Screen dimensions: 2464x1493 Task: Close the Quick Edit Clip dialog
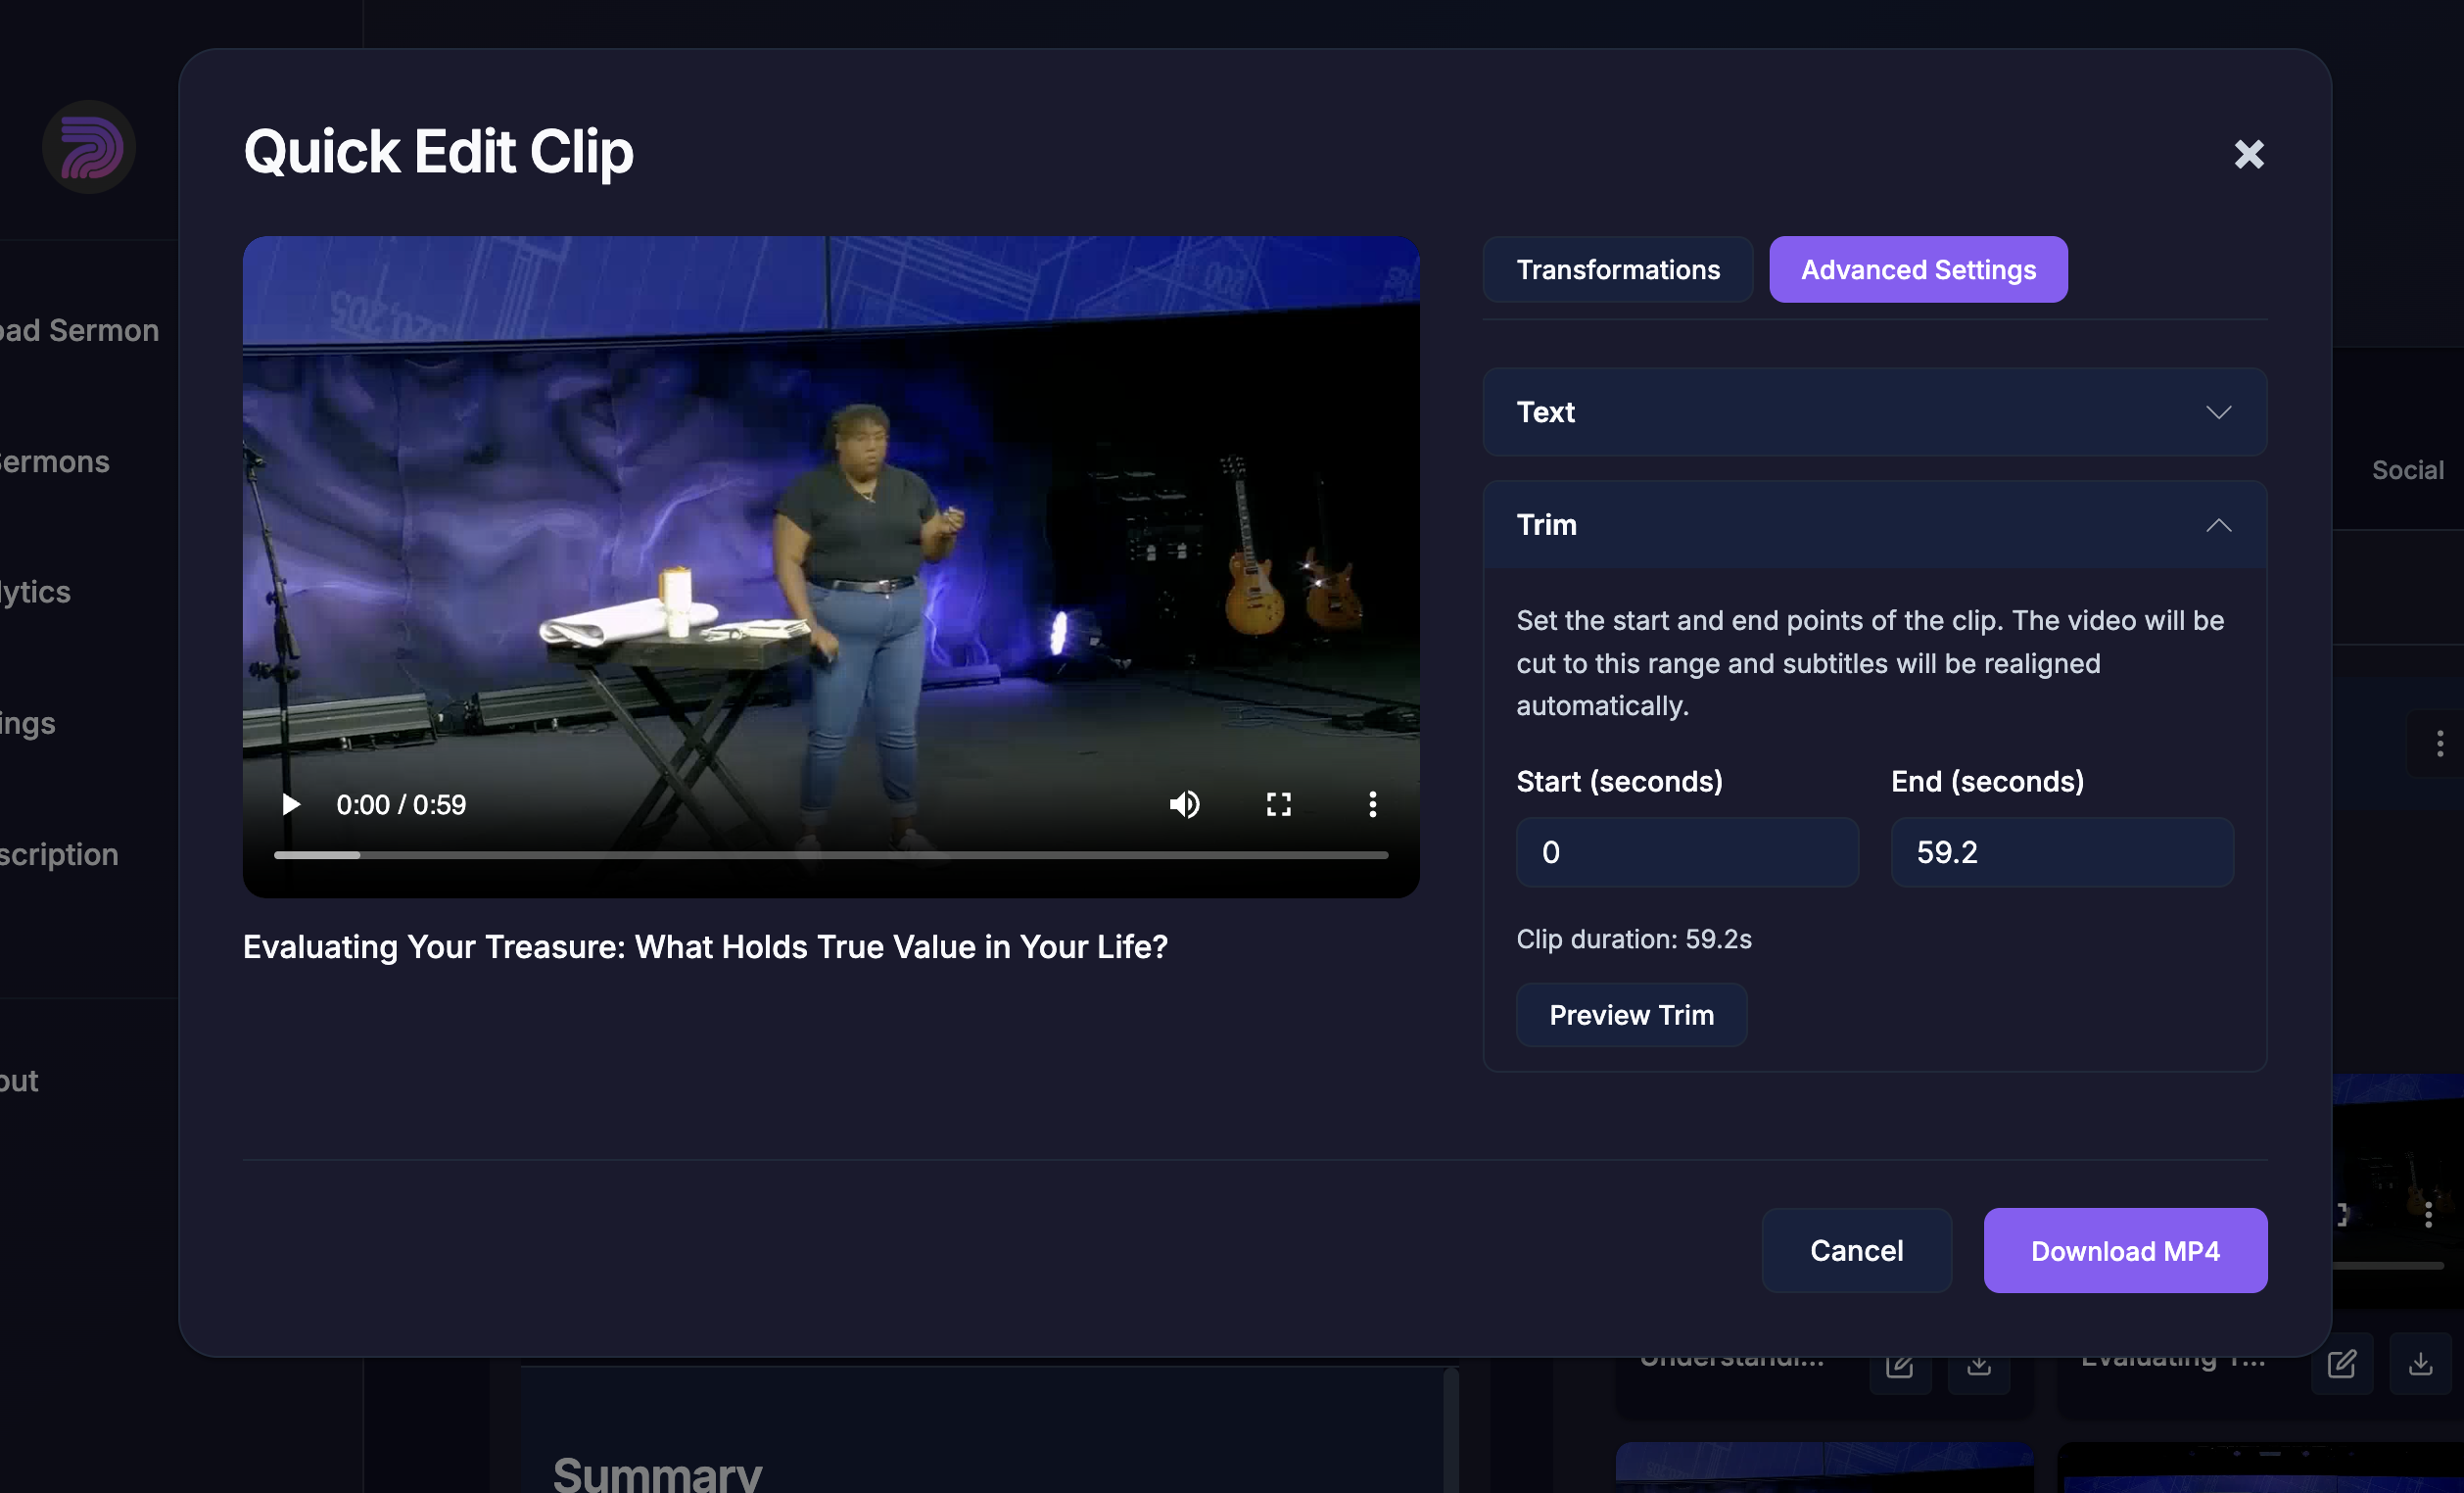coord(2248,154)
